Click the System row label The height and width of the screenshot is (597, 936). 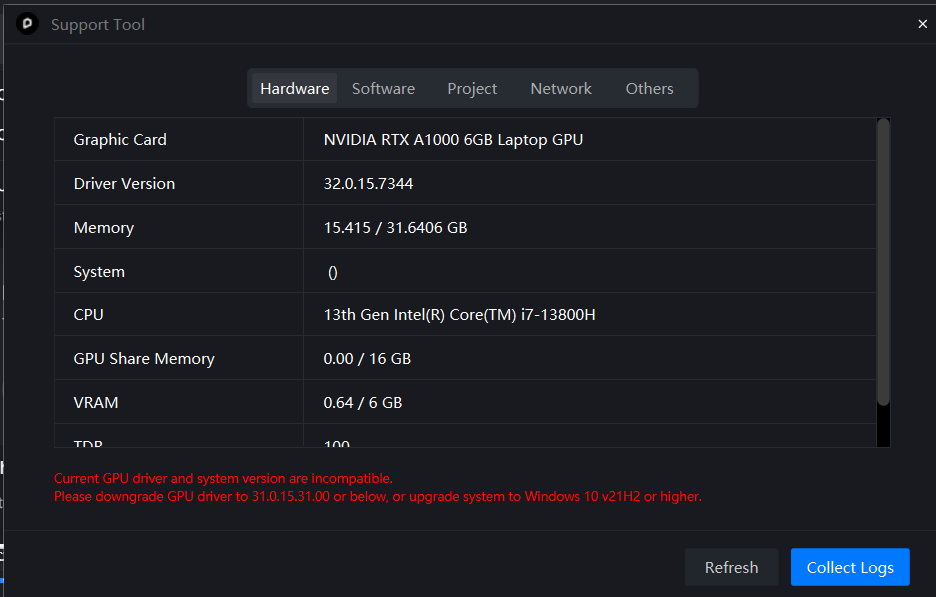point(99,272)
